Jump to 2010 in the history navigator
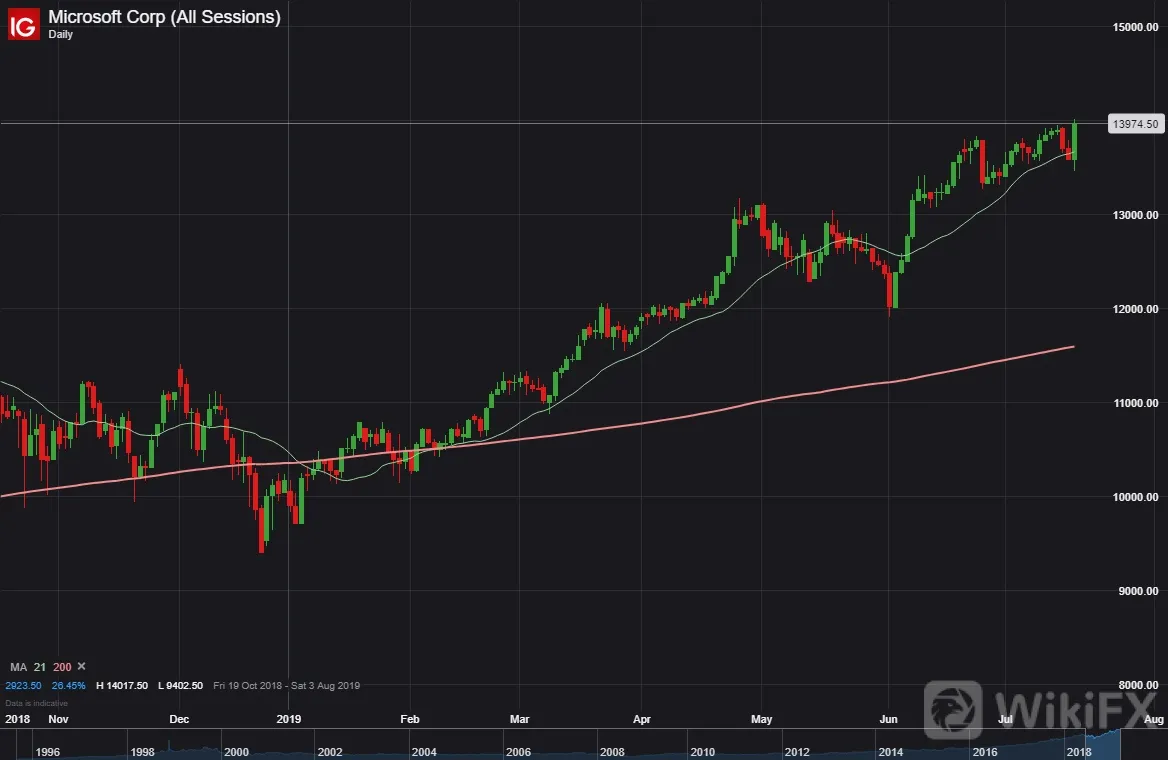This screenshot has width=1168, height=760. 702,752
